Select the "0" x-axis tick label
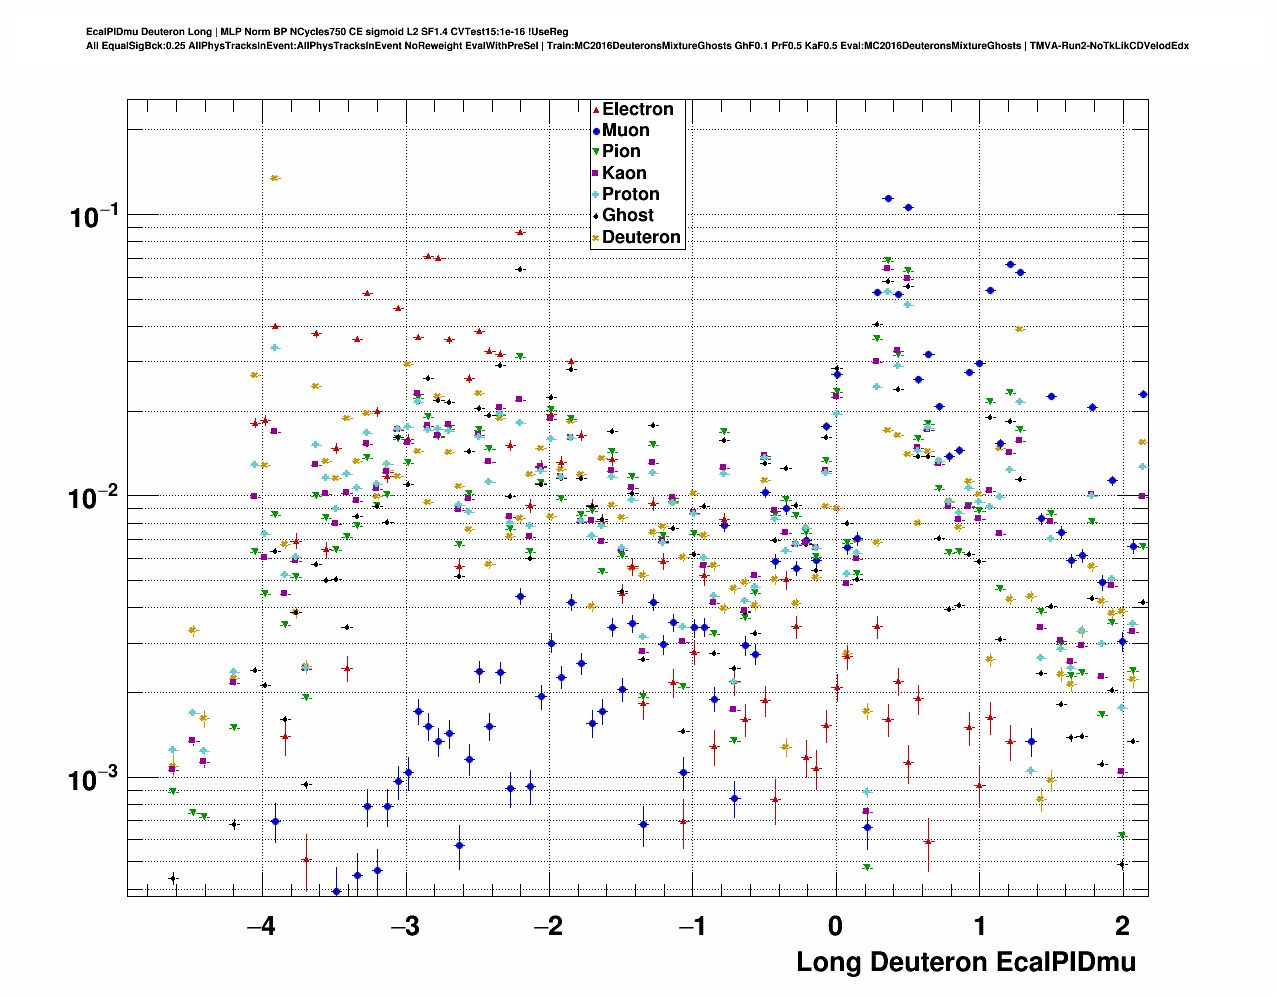 point(836,925)
